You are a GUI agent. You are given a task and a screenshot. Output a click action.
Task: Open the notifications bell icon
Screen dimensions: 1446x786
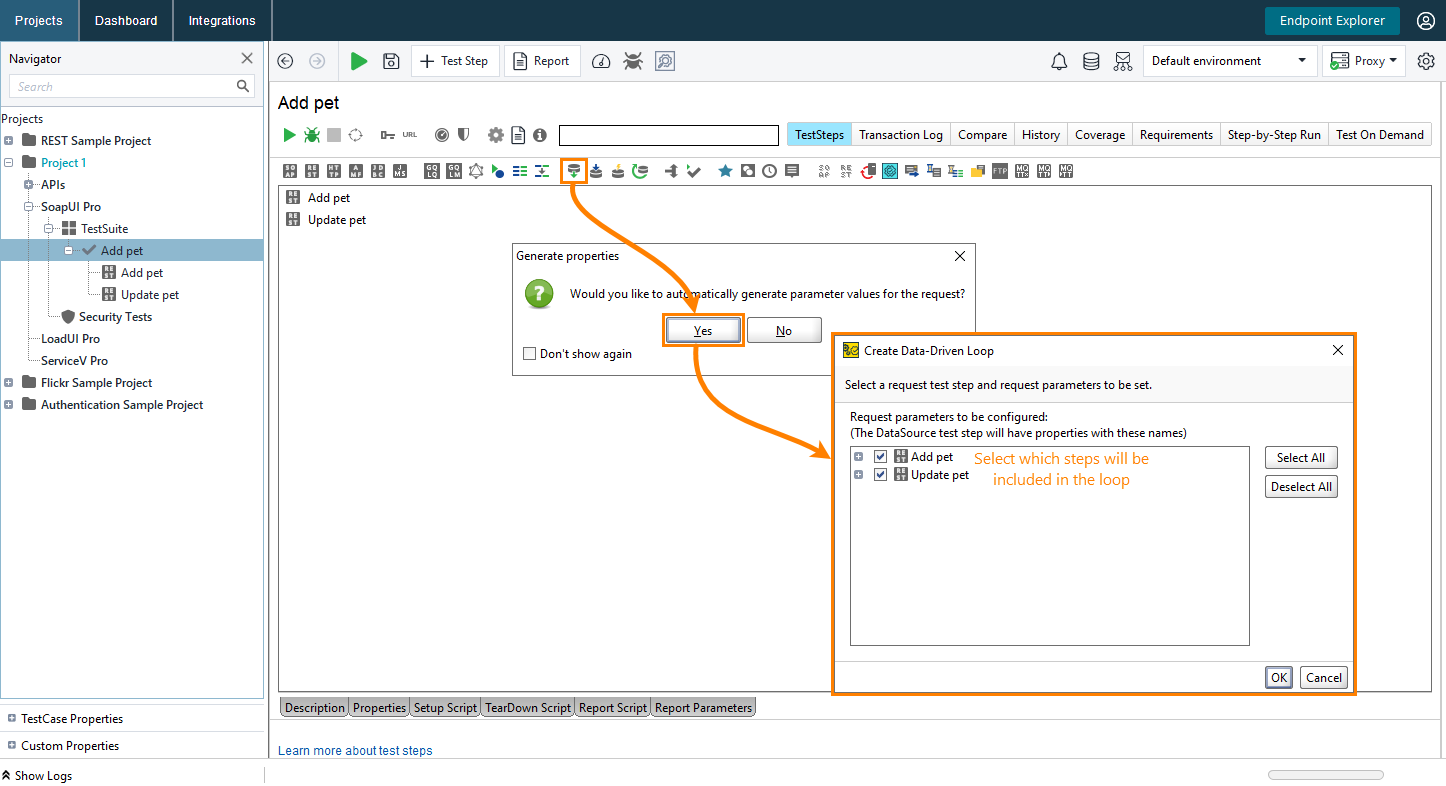pos(1059,61)
